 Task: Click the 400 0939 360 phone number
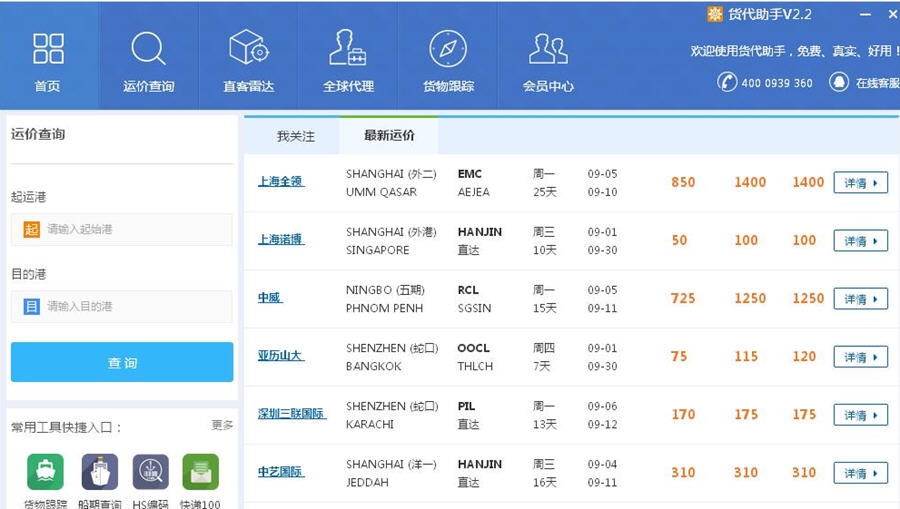point(777,83)
